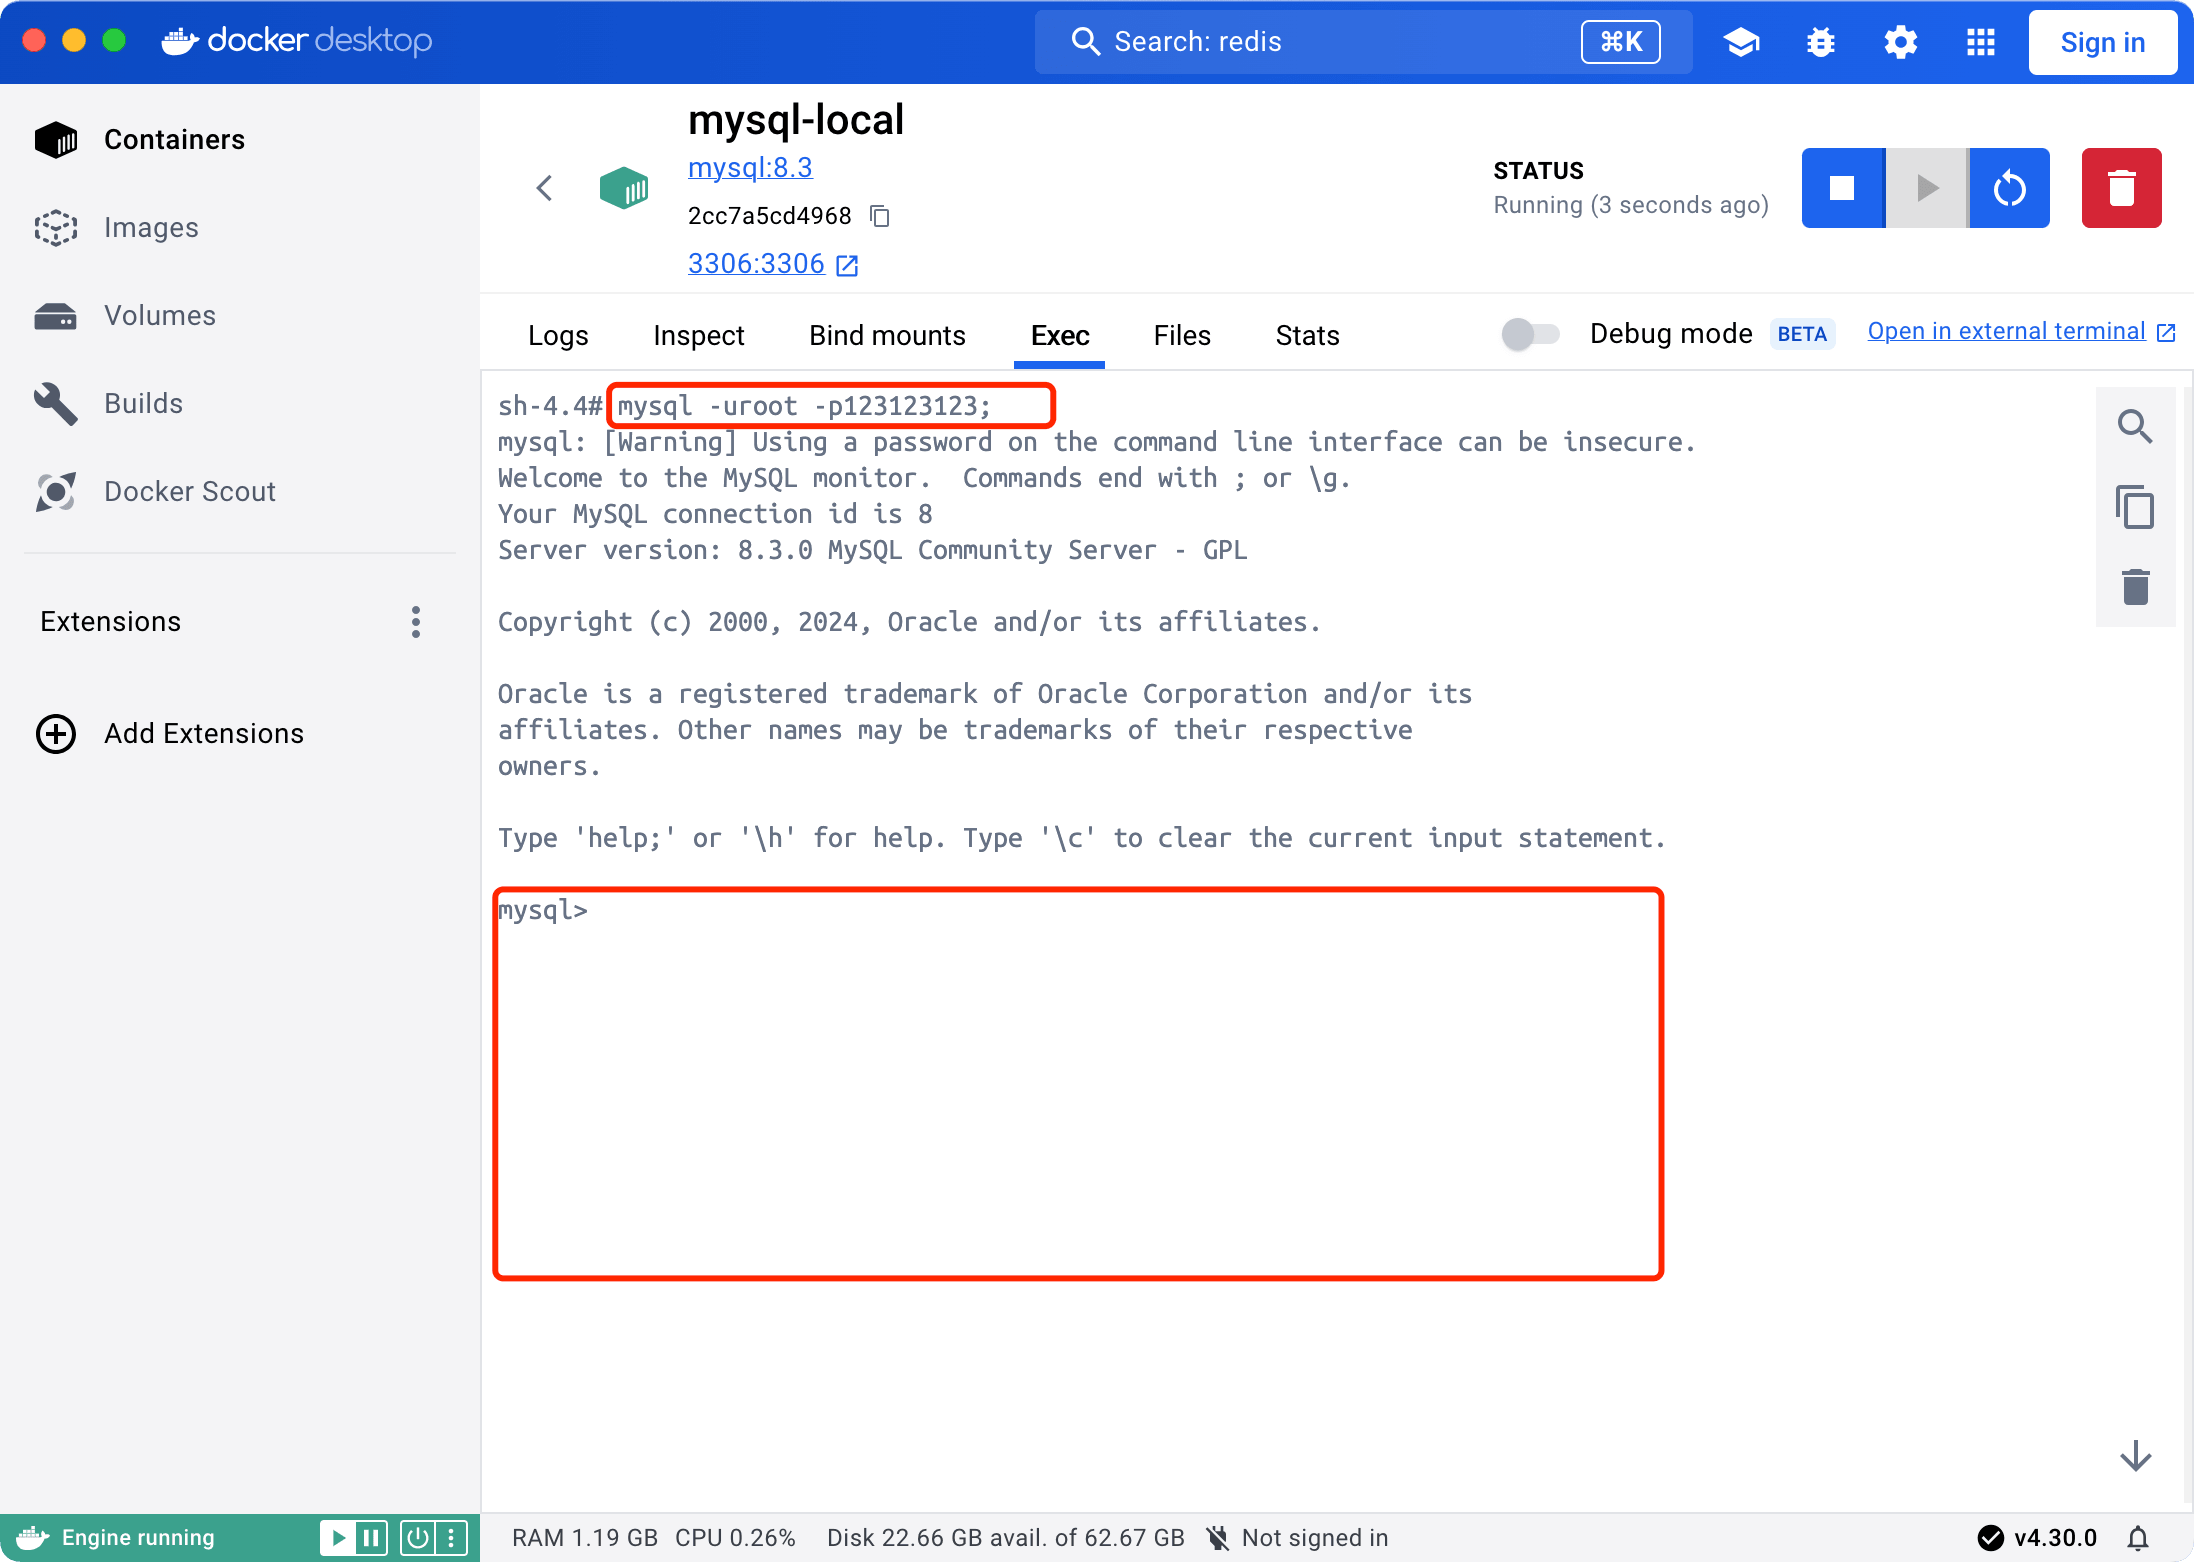Screen dimensions: 2194x1562
Task: Switch to the Inspect tab
Action: coord(699,335)
